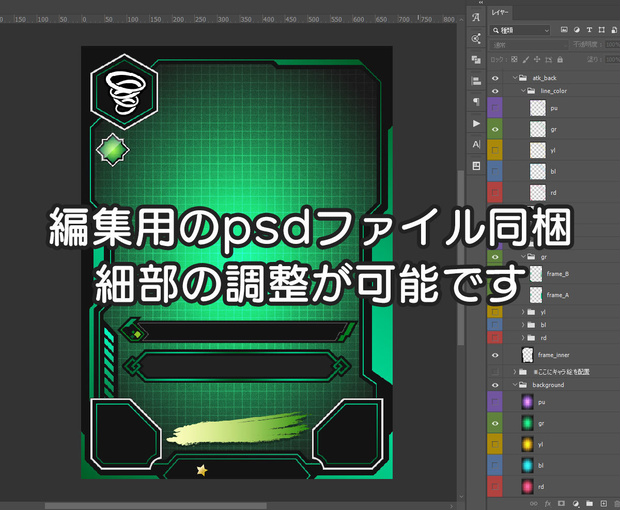Open the Glyphs panel icon
This screenshot has height=510, width=620.
pos(476,17)
